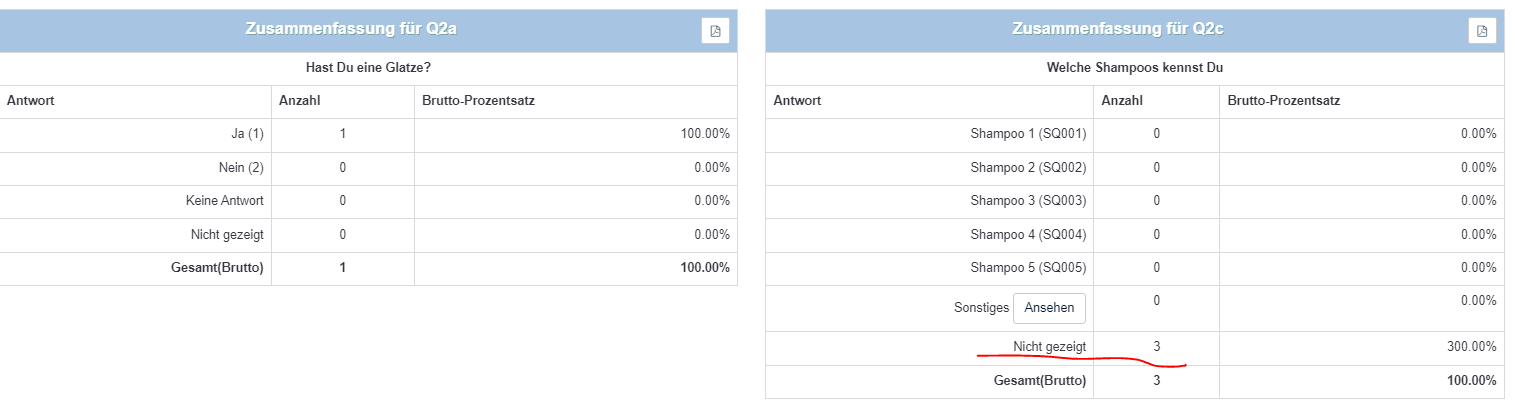1515x403 pixels.
Task: Click the 'Shampoo 3 (SQ003)' row
Action: click(1028, 201)
